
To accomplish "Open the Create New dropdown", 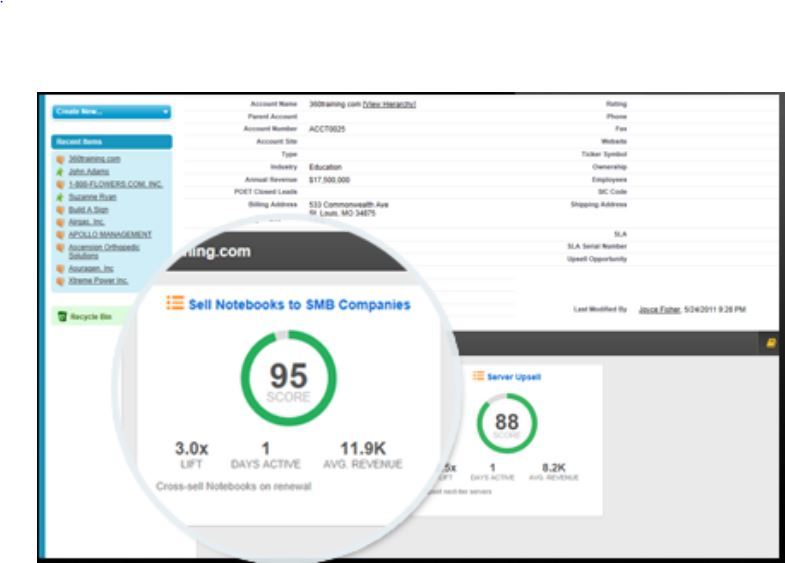I will click(x=111, y=112).
